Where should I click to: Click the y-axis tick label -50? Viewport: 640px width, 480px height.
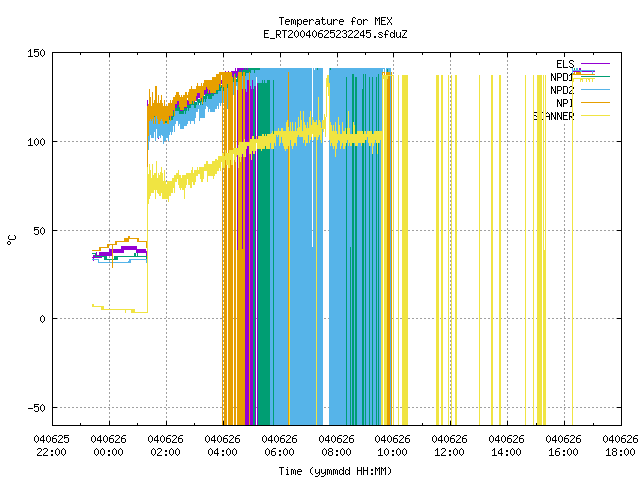36,408
